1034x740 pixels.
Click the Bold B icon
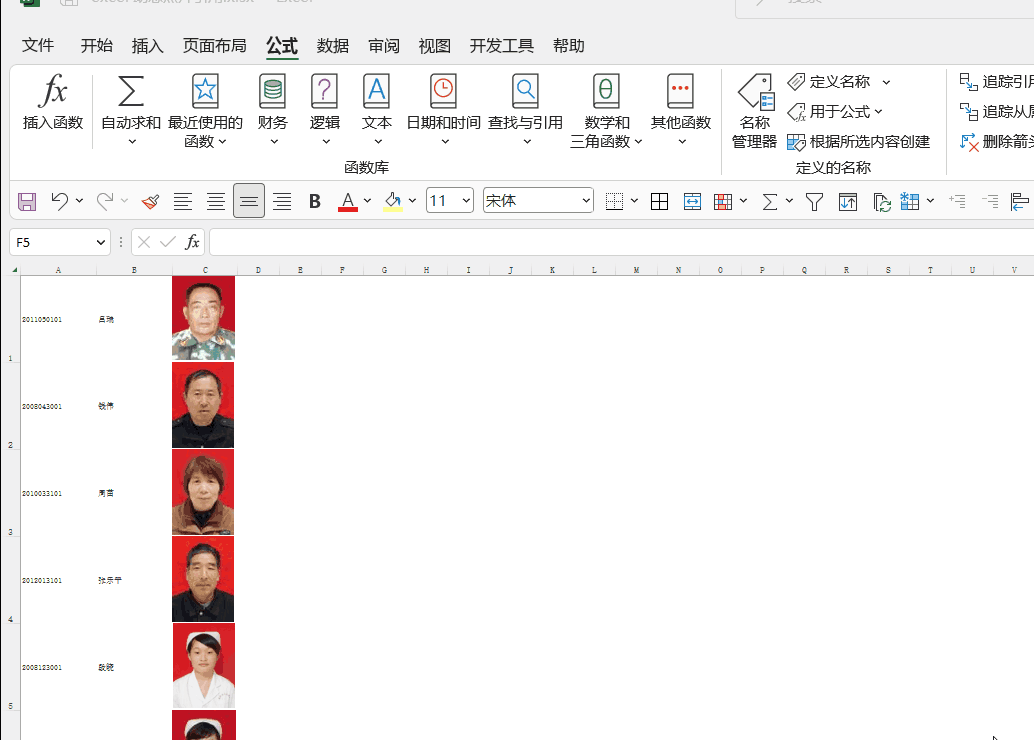315,201
